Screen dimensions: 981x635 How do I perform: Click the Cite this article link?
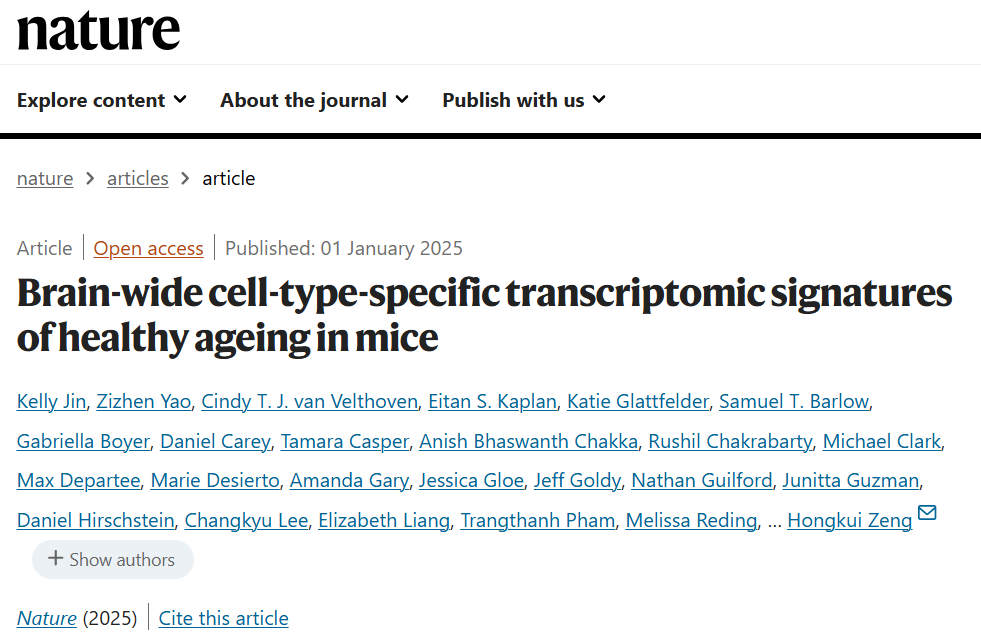pyautogui.click(x=224, y=618)
